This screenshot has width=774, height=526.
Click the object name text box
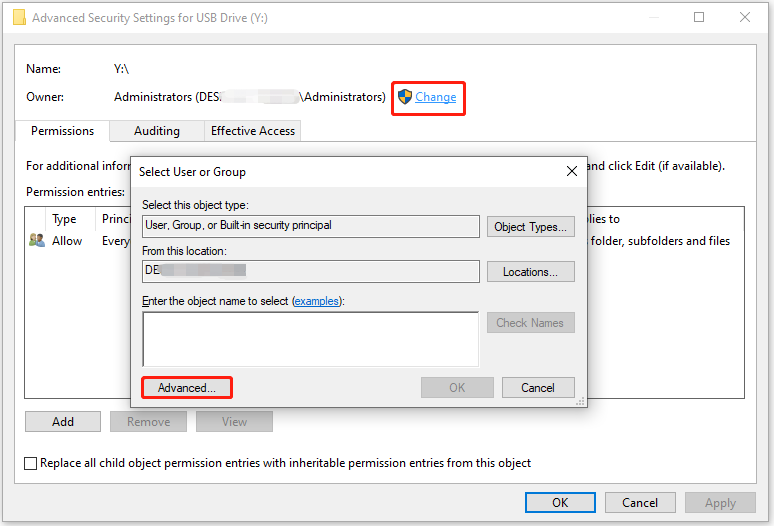pyautogui.click(x=310, y=339)
